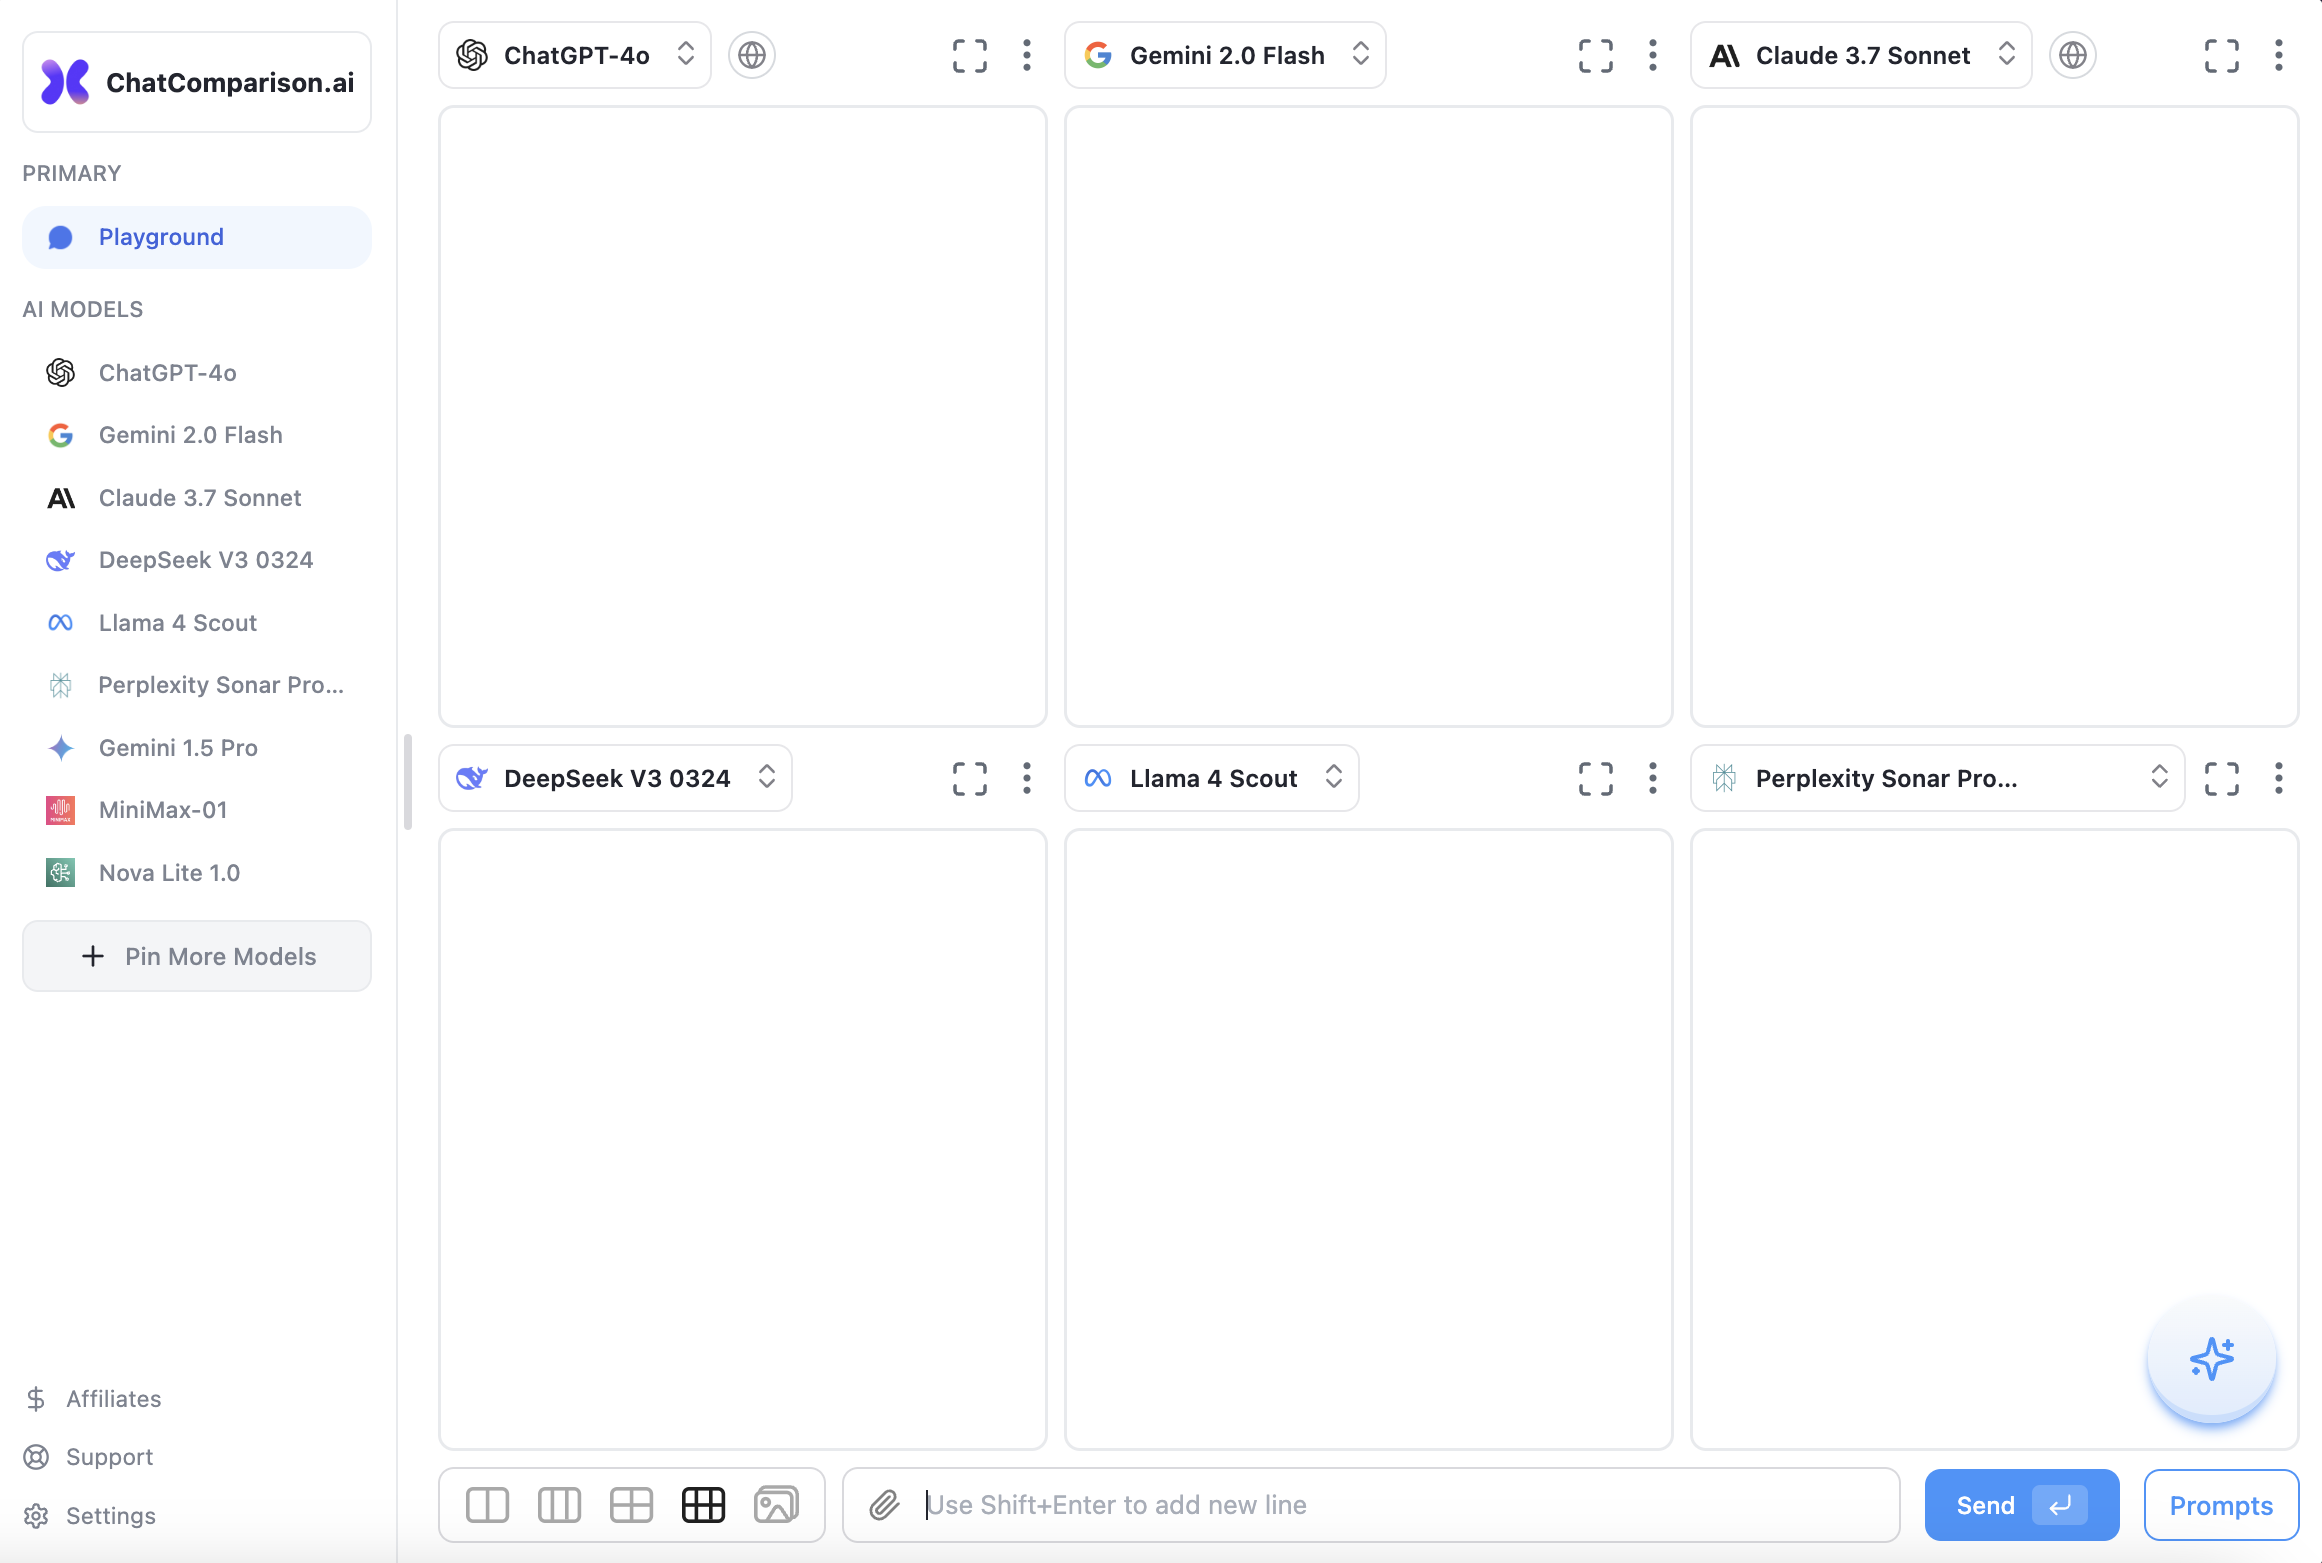Attach a file with the paperclip icon

point(885,1505)
